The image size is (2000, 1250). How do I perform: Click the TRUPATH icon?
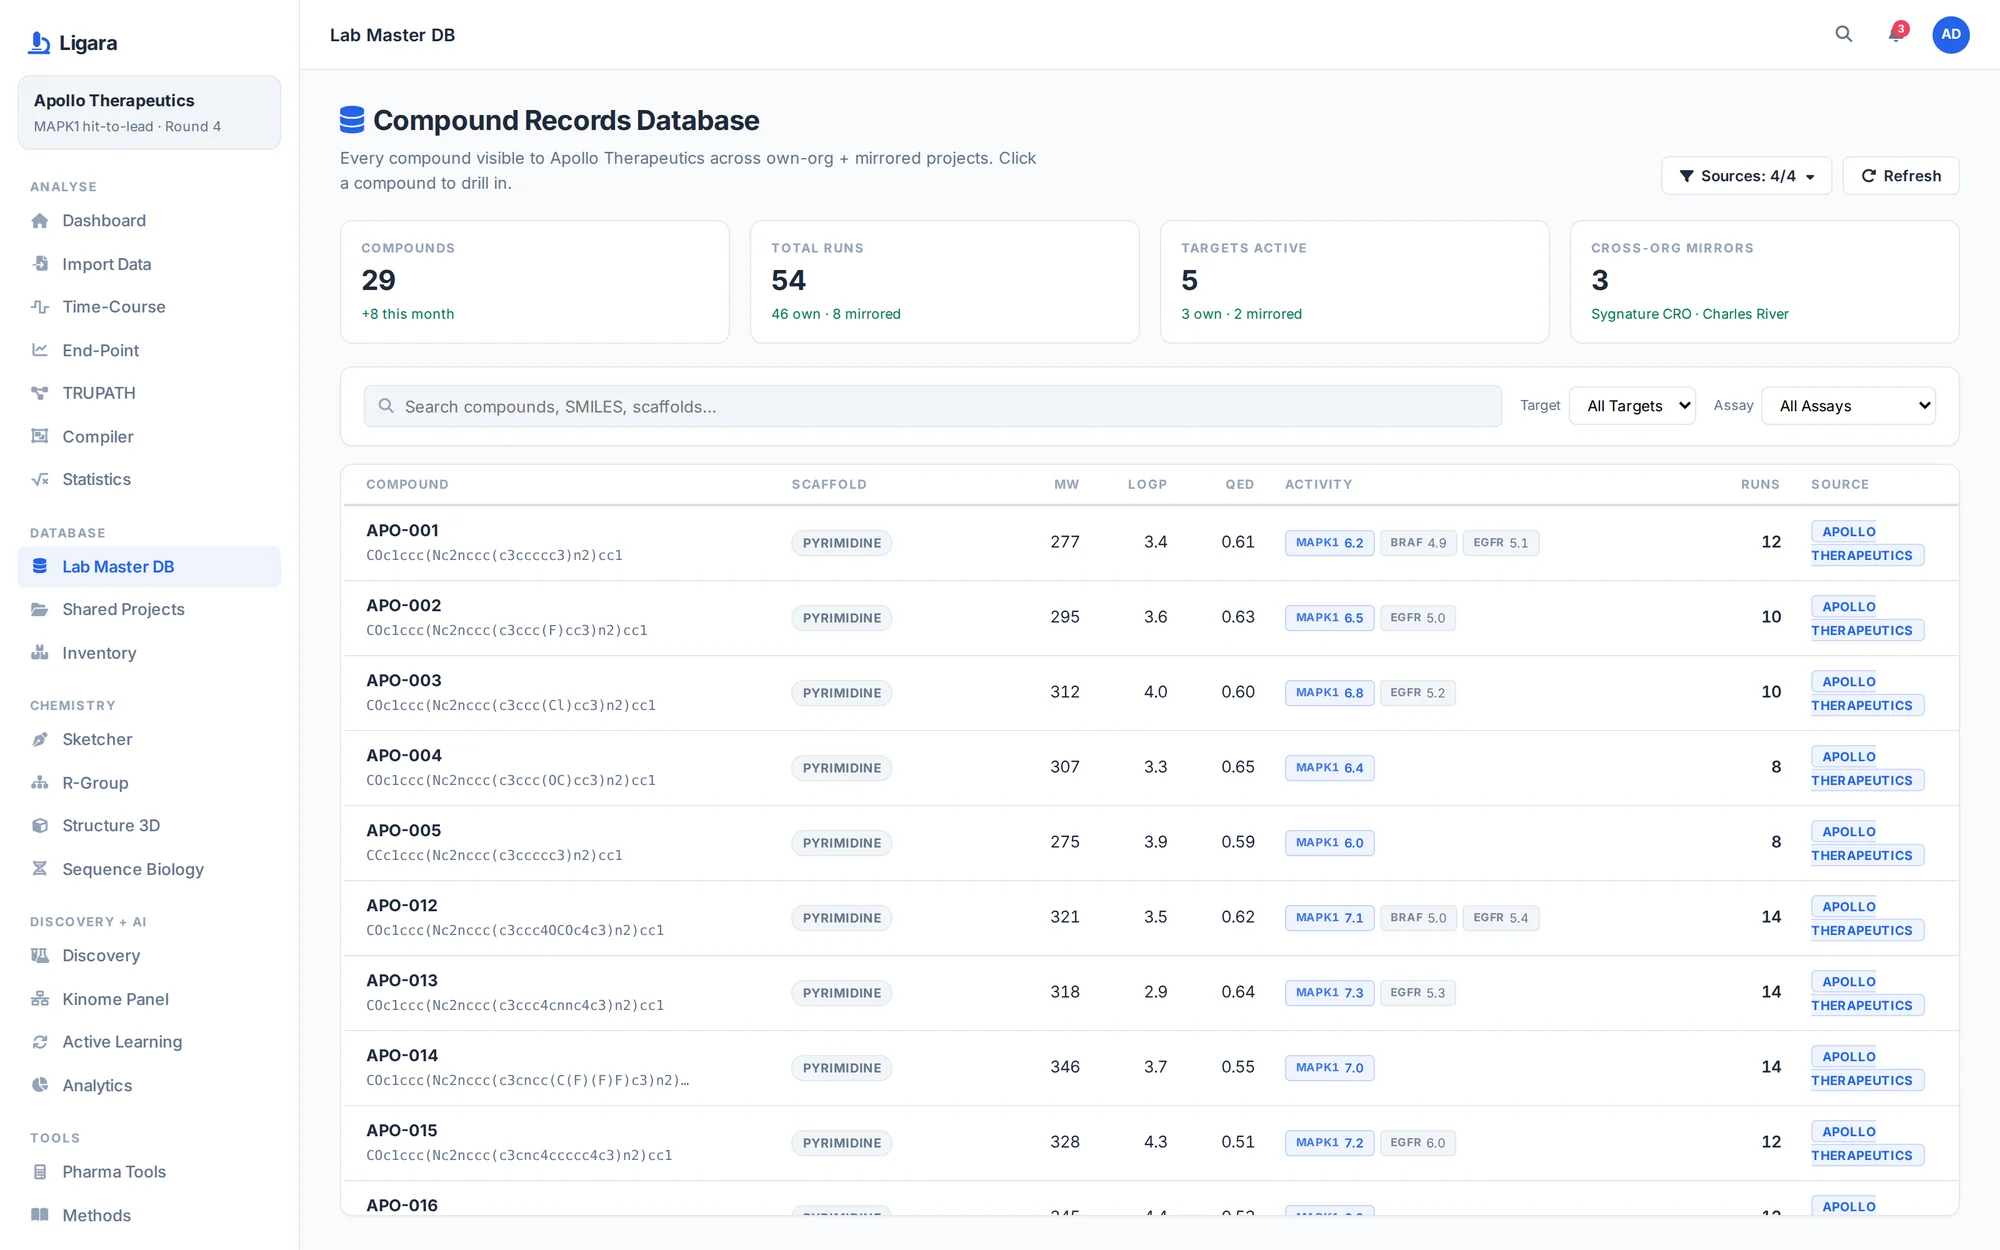(x=40, y=393)
